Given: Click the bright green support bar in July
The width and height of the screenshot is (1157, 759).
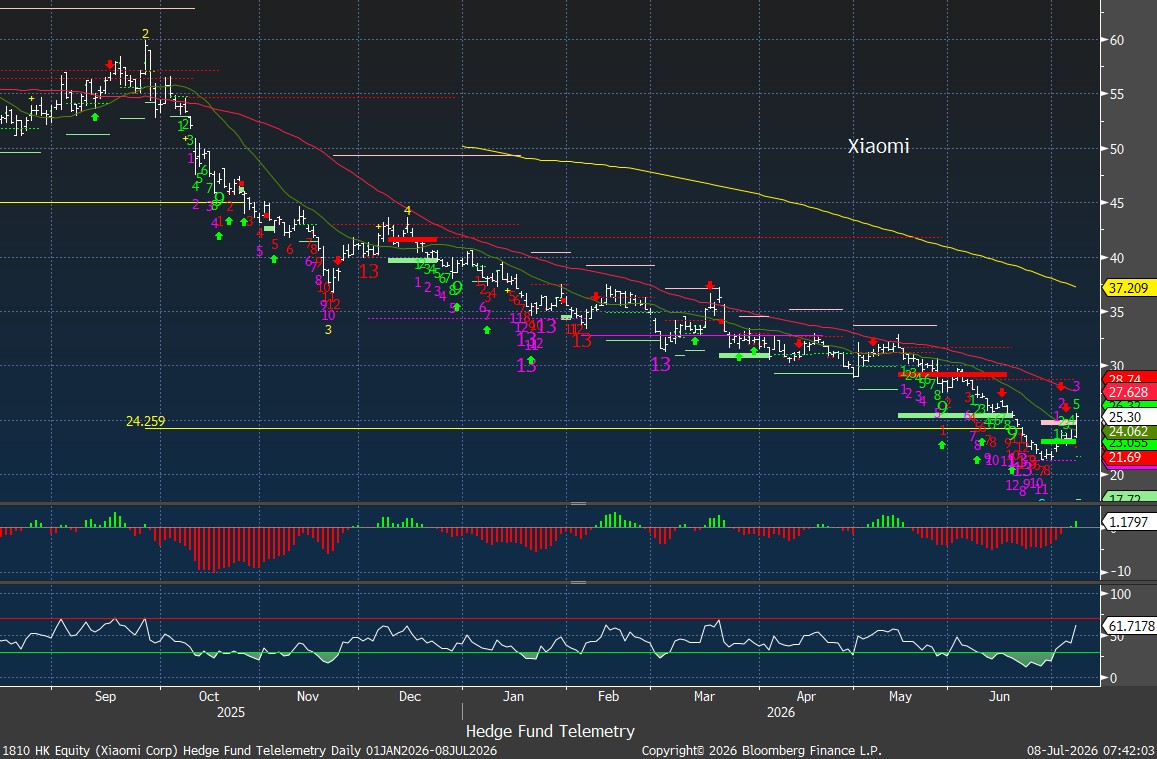Looking at the screenshot, I should coord(1058,441).
